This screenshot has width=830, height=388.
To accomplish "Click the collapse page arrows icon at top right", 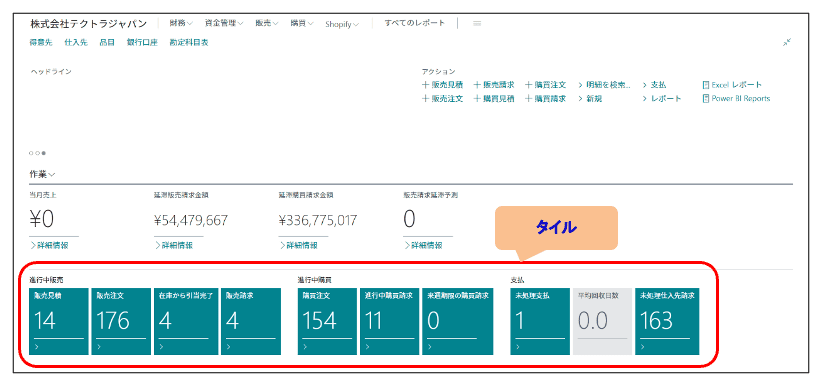I will click(787, 42).
